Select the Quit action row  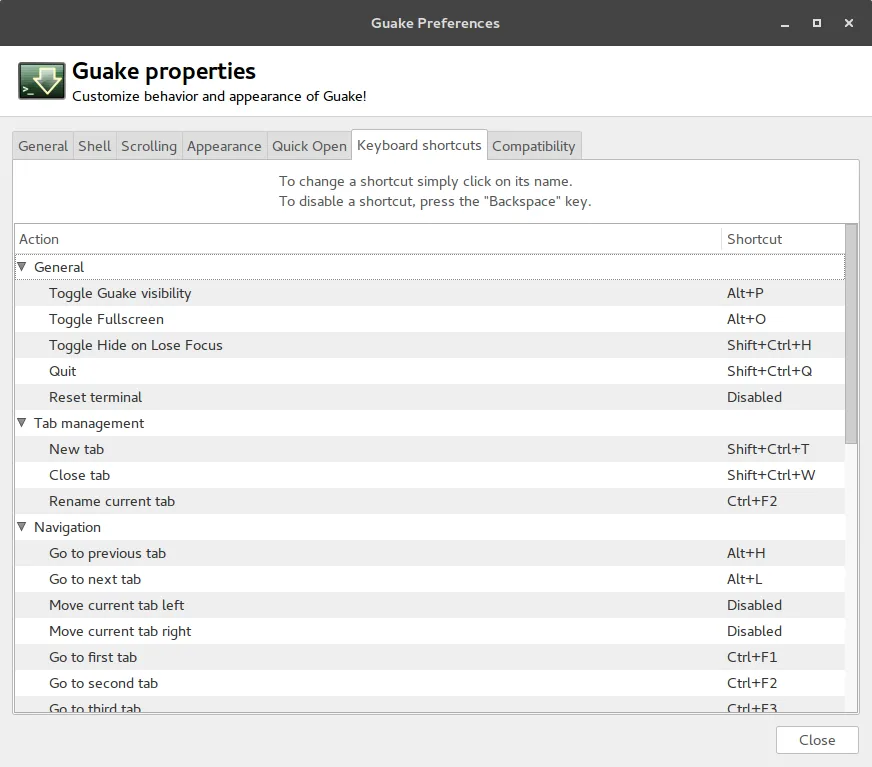click(x=430, y=371)
